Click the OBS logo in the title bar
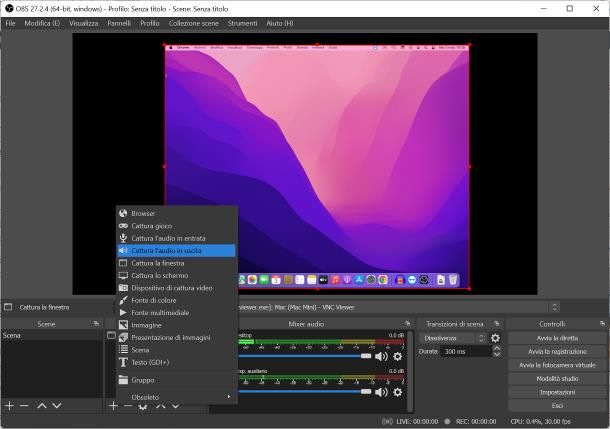The width and height of the screenshot is (610, 429). 9,9
